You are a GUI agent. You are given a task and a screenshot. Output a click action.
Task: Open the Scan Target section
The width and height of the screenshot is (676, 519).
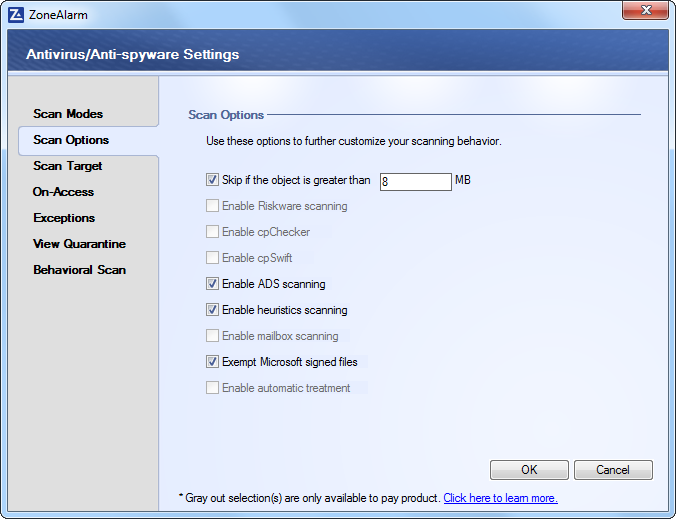(68, 166)
